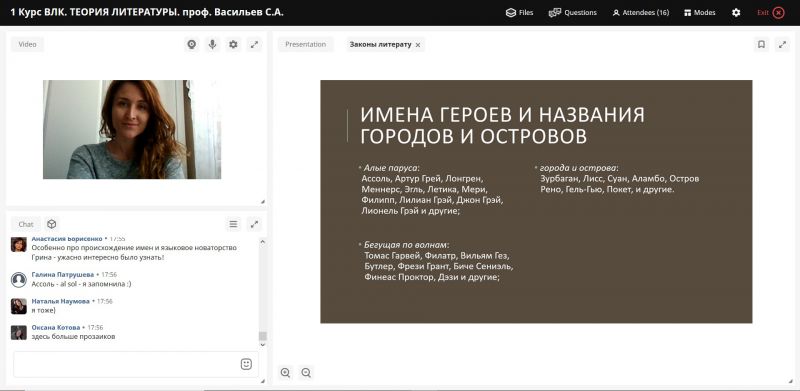This screenshot has width=800, height=391.
Task: Click Анастасия Борисенко's avatar
Action: coord(19,245)
